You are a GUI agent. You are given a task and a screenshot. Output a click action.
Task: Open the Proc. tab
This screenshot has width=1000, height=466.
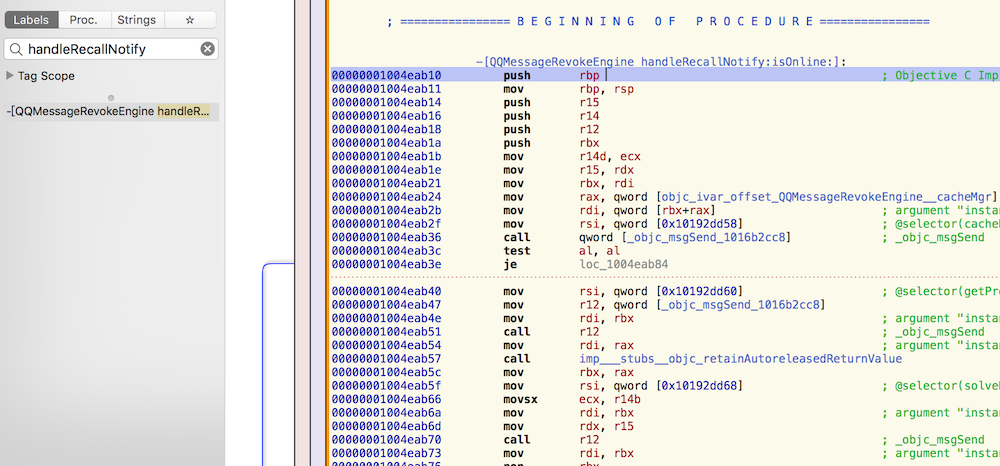tap(83, 20)
